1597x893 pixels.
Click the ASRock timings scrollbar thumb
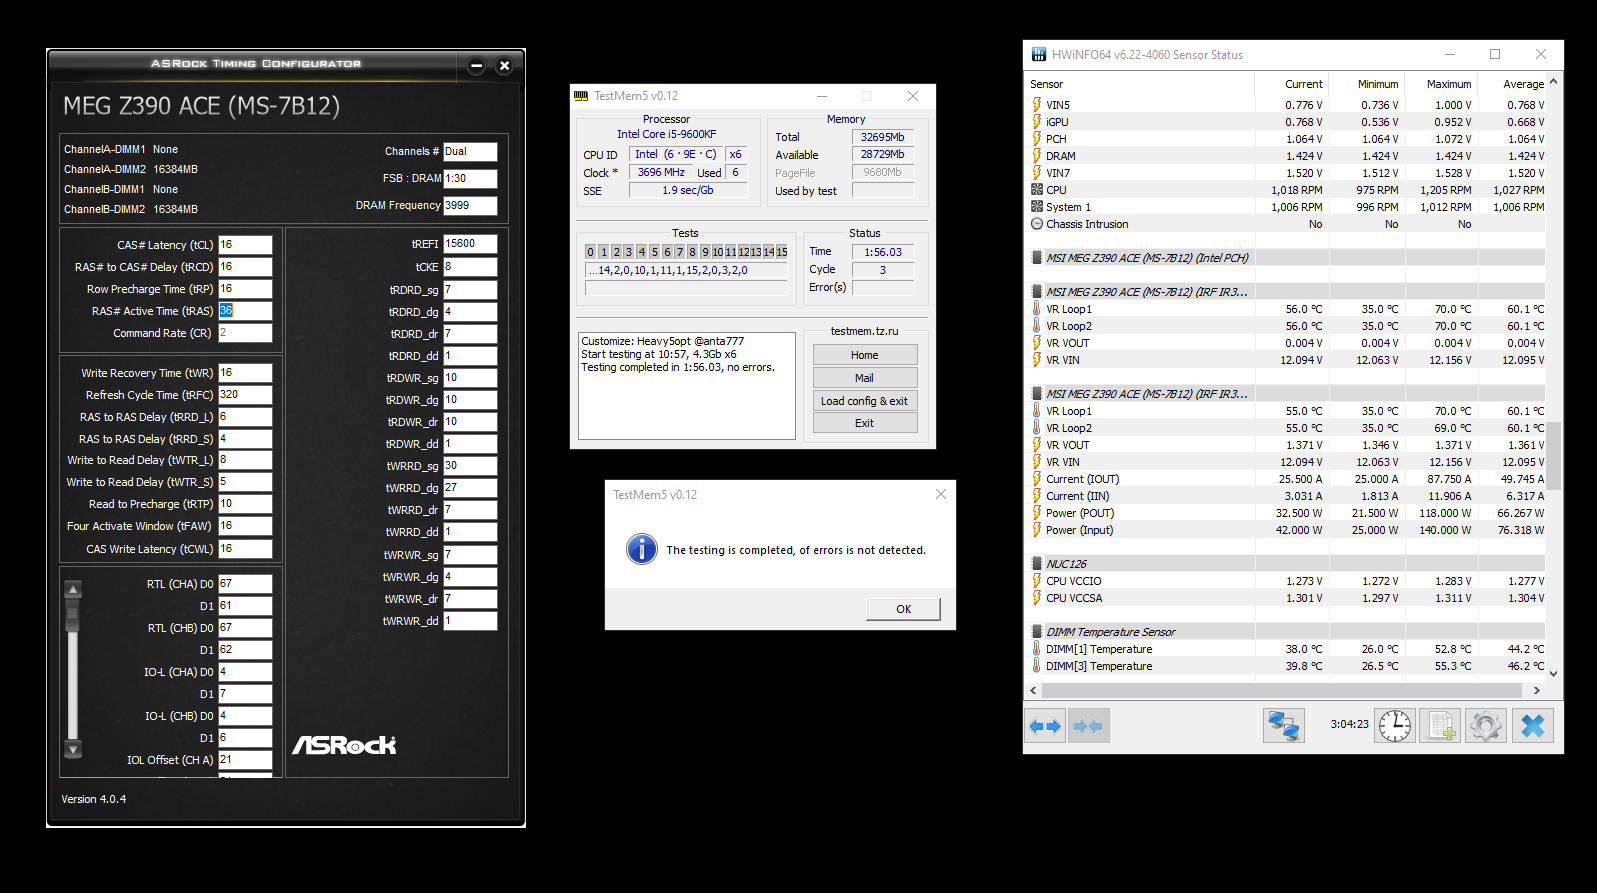73,614
